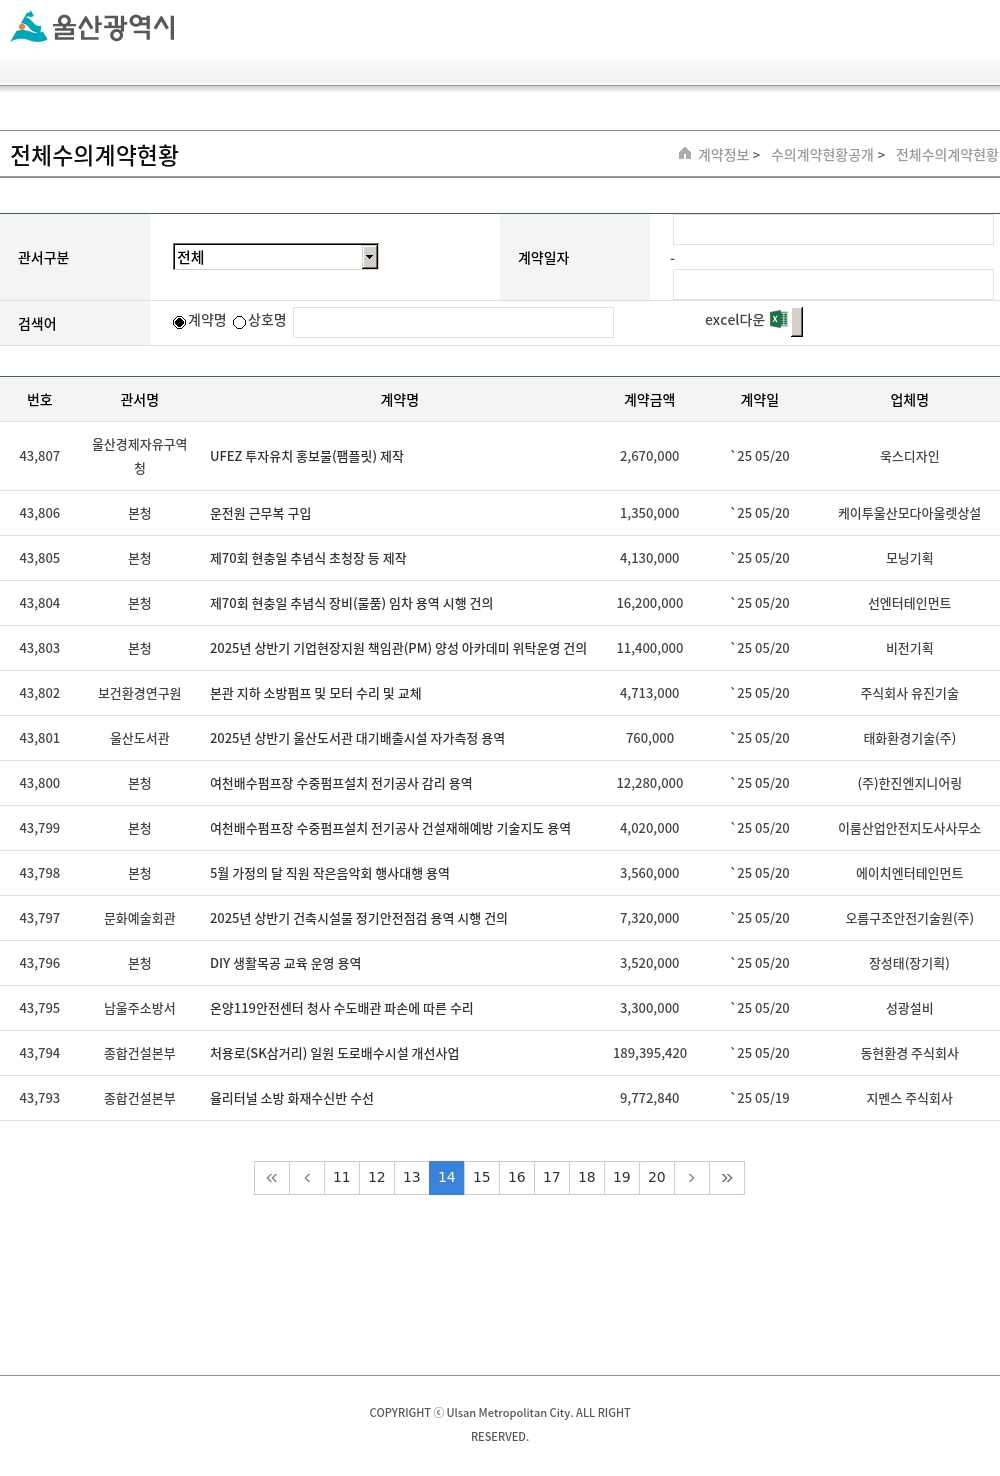The width and height of the screenshot is (1000, 1476).
Task: Open contract UFEZ 투자유치 홍보물(팸플릿) 제작
Action: (x=307, y=457)
